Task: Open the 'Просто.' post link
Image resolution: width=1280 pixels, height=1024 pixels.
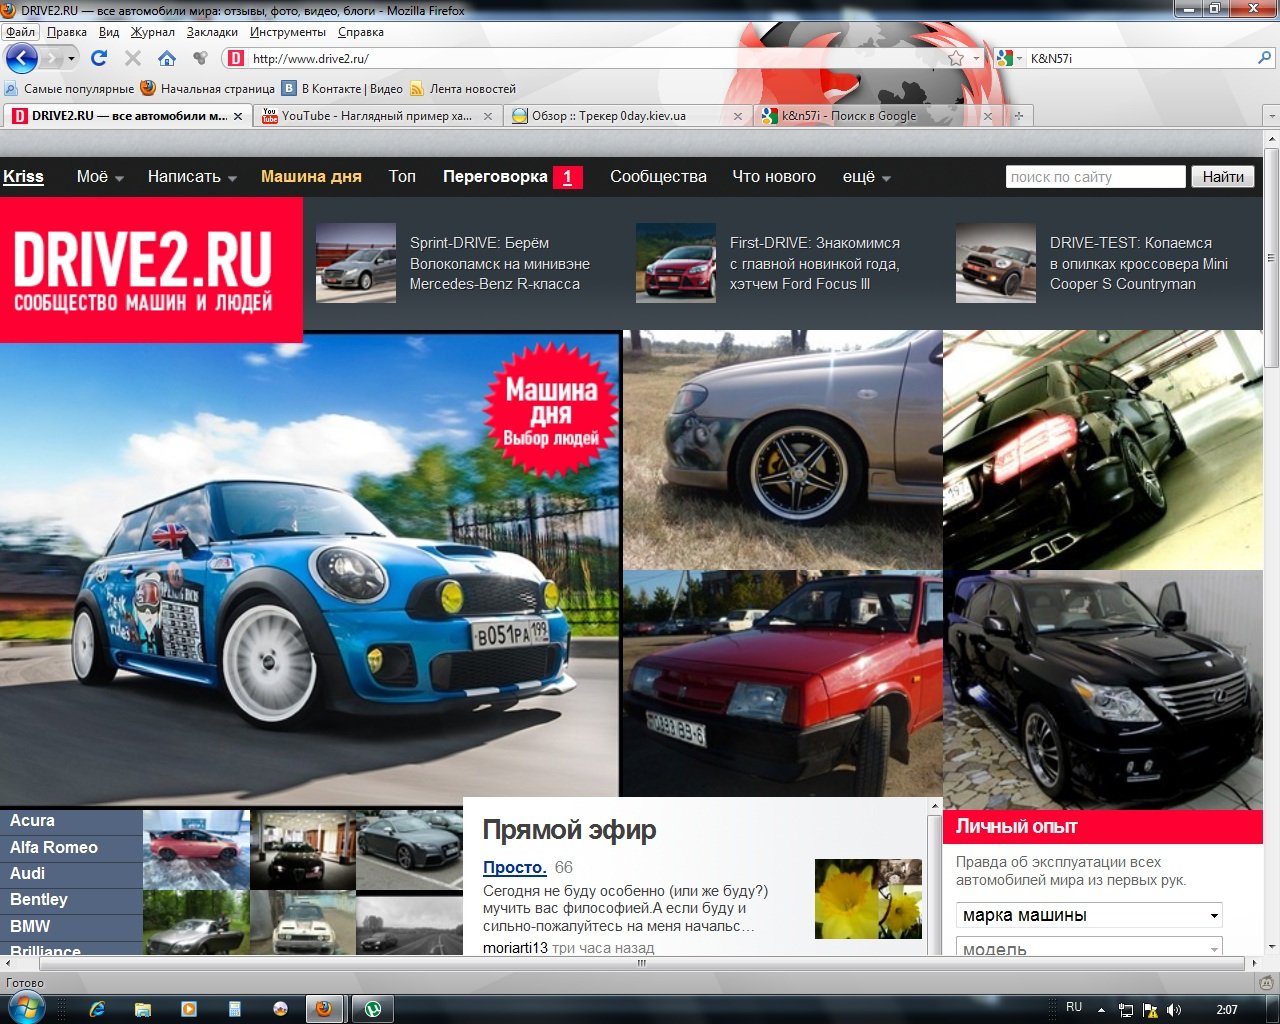Action: [x=514, y=868]
